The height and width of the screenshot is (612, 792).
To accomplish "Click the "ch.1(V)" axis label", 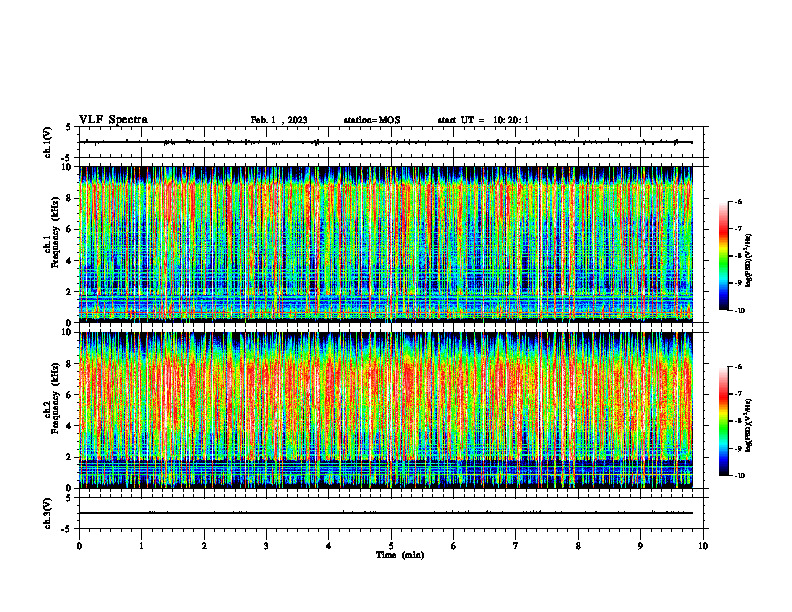I will click(47, 142).
